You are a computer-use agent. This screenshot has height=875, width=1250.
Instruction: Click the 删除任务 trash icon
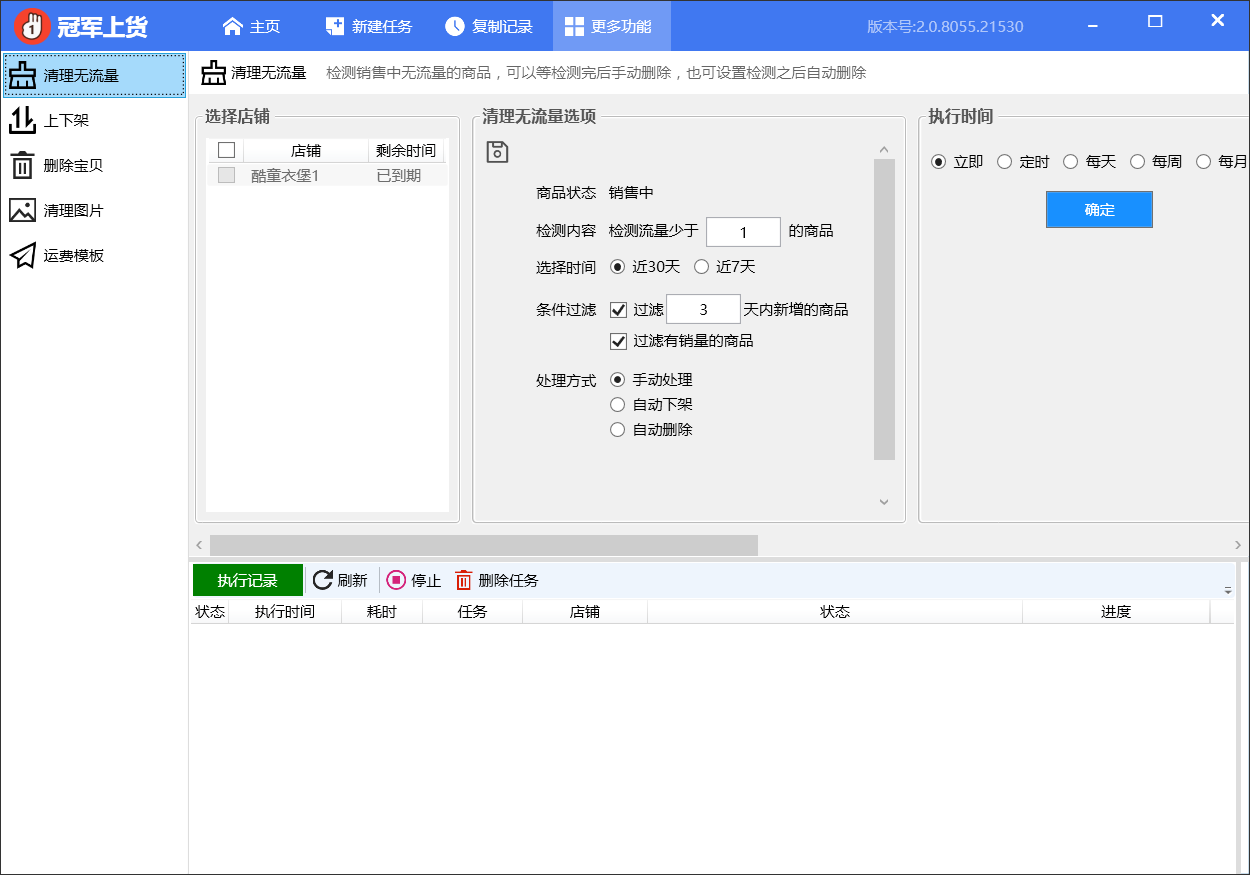click(x=464, y=580)
